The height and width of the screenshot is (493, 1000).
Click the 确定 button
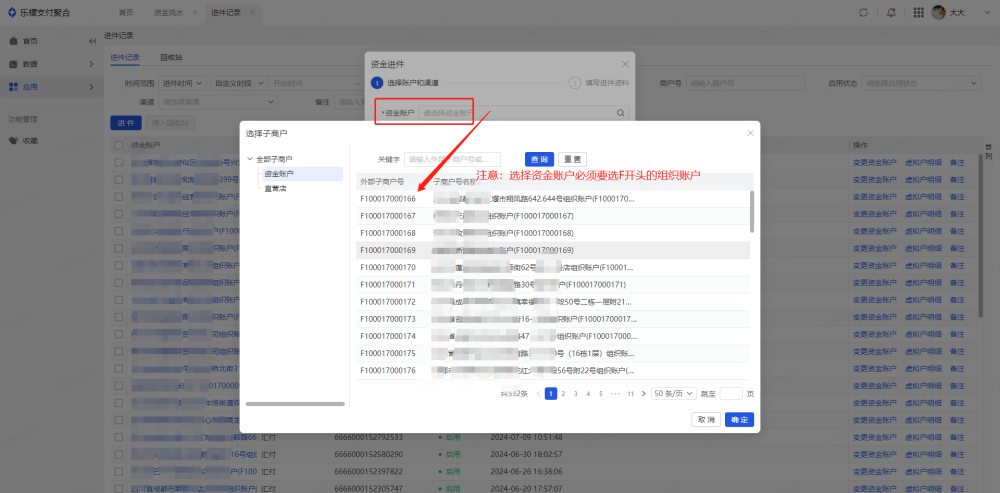[739, 420]
